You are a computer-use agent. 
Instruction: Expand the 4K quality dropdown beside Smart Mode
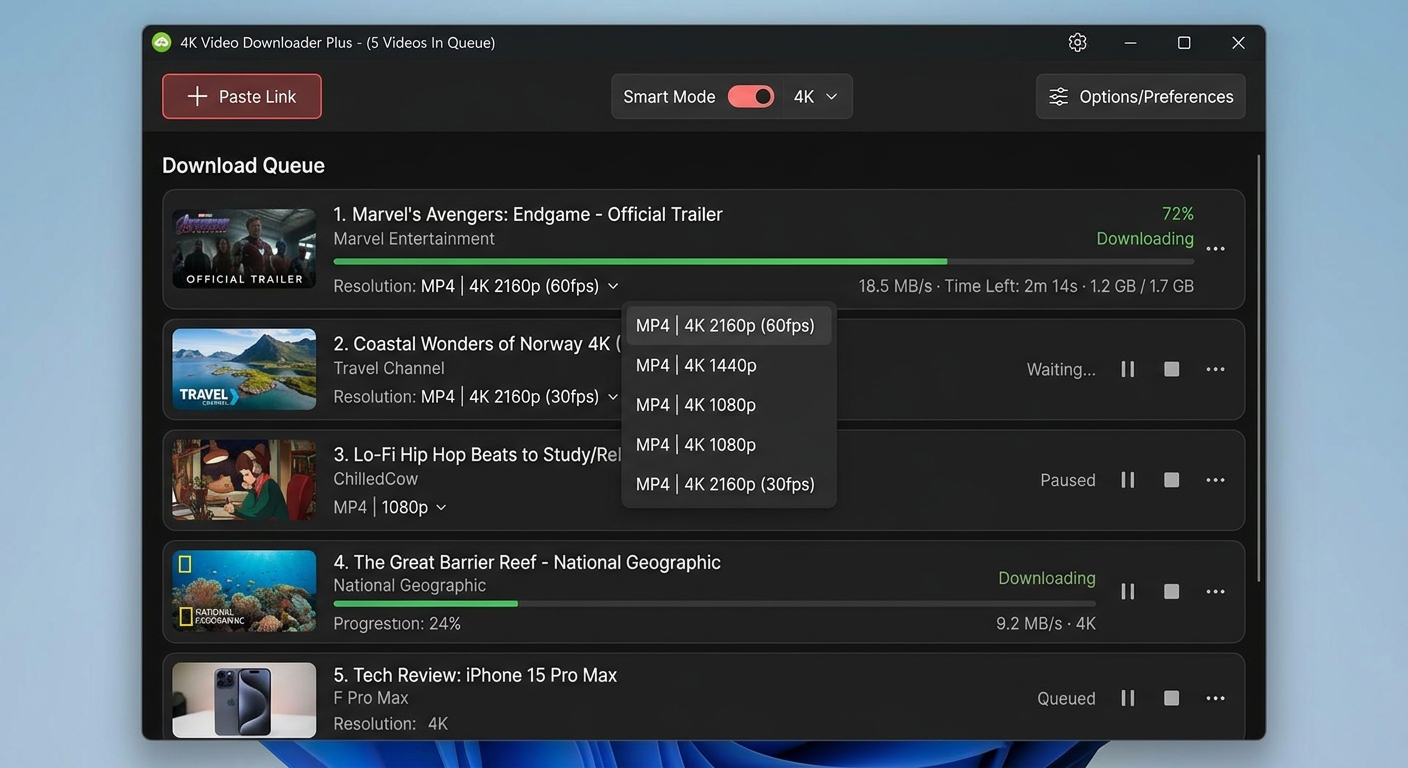(815, 97)
